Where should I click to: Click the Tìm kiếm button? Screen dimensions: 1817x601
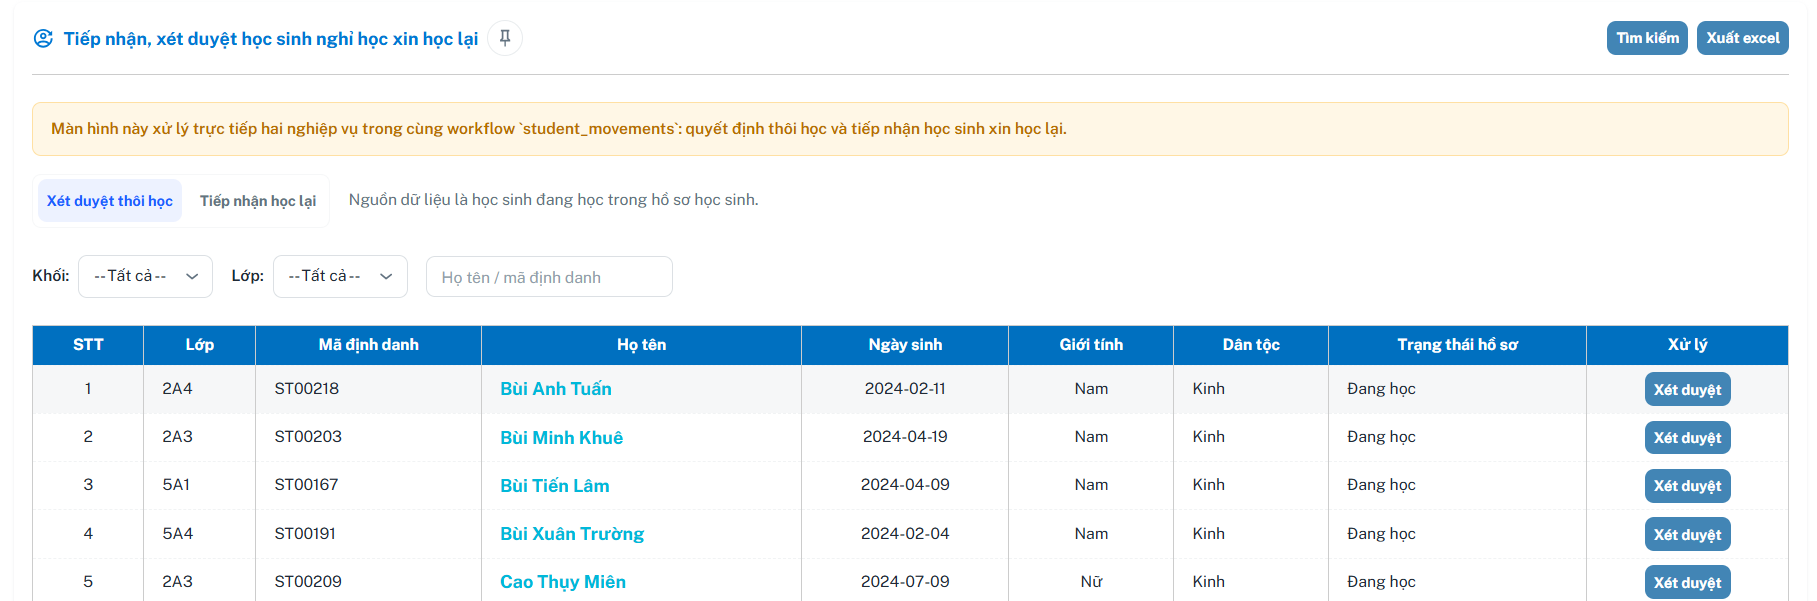tap(1647, 38)
